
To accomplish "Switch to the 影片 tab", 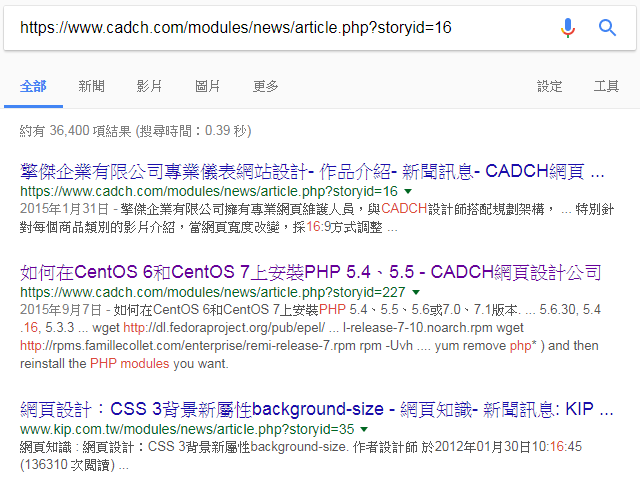I will (149, 86).
